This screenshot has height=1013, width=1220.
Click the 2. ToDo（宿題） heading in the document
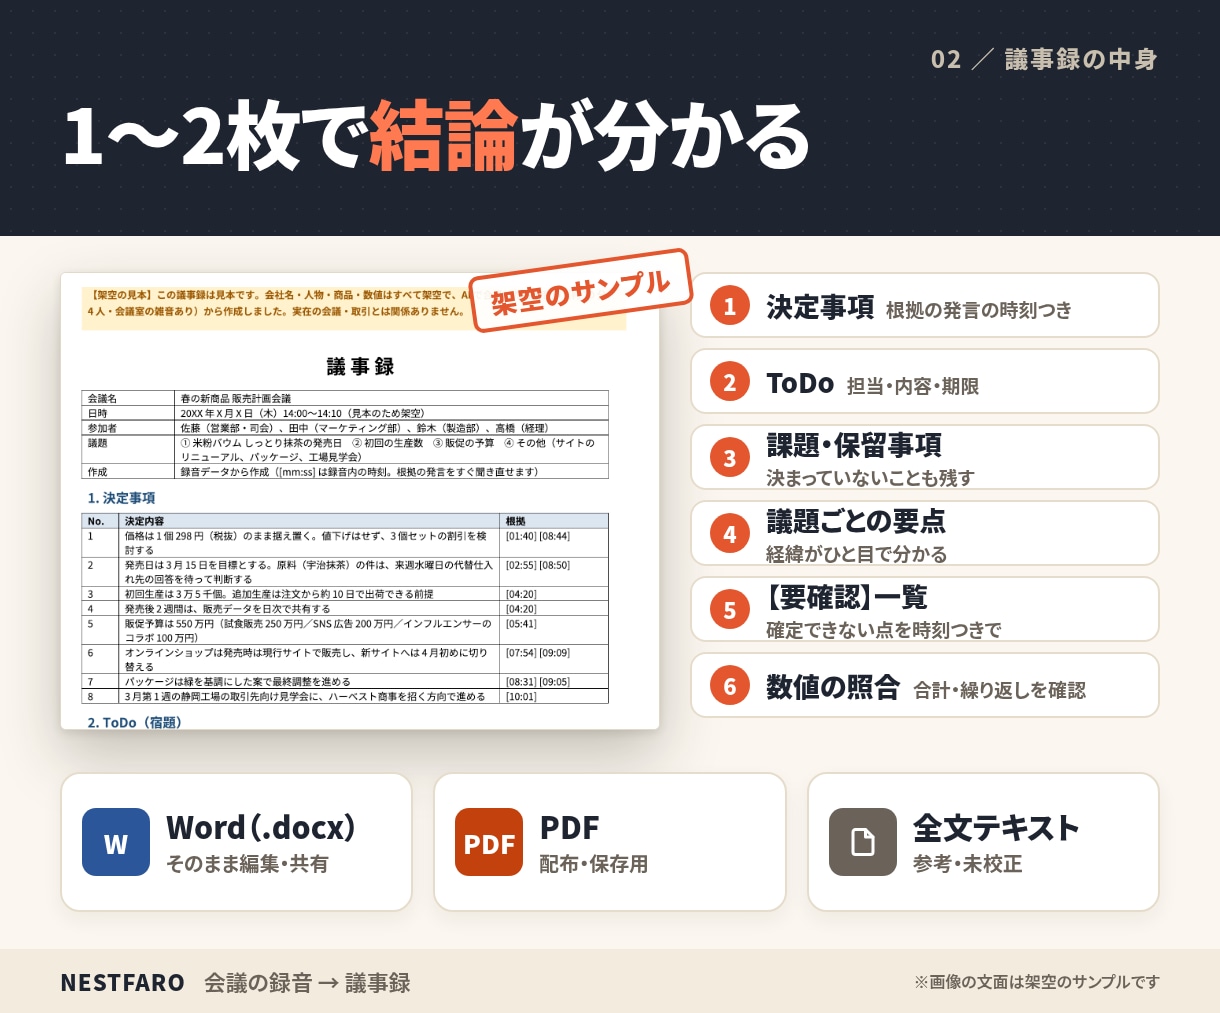tap(135, 722)
